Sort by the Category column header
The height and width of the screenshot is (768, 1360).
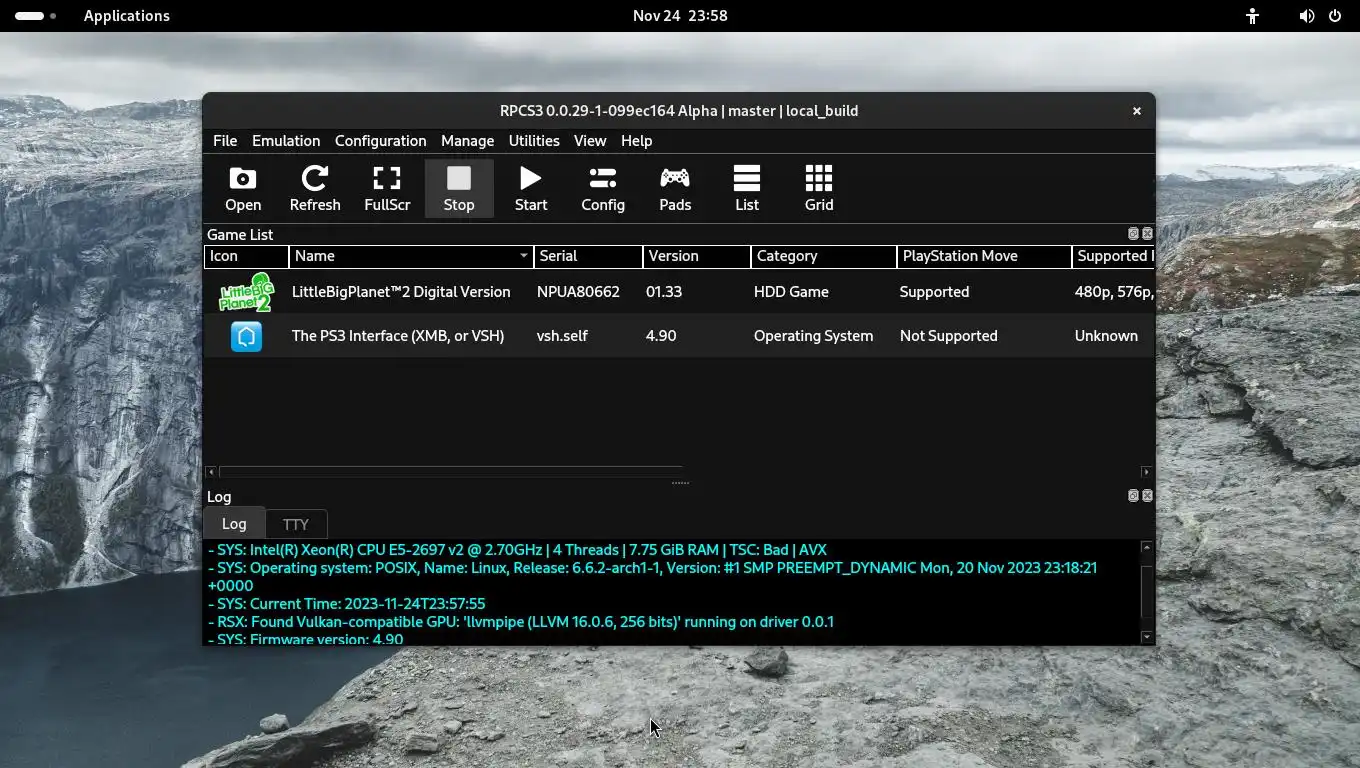(x=823, y=256)
